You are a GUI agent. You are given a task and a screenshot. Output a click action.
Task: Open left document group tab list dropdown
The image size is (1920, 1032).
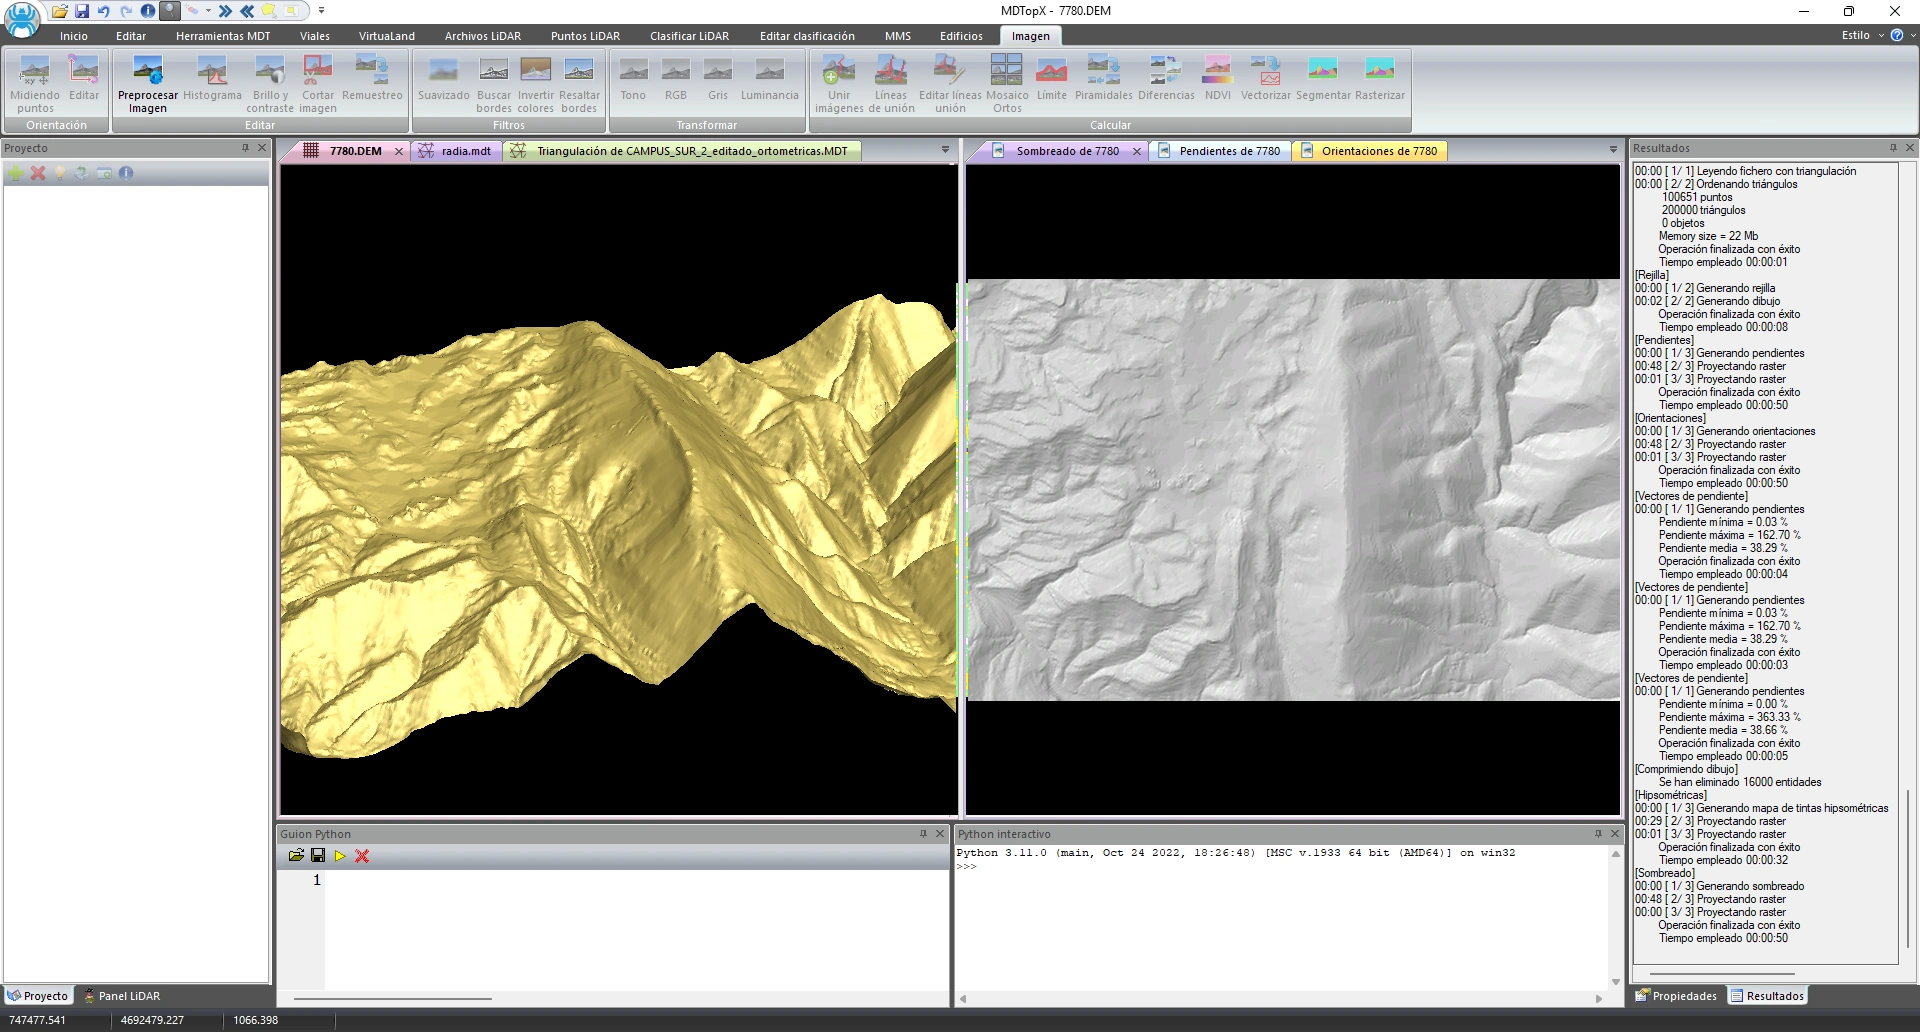tap(945, 150)
